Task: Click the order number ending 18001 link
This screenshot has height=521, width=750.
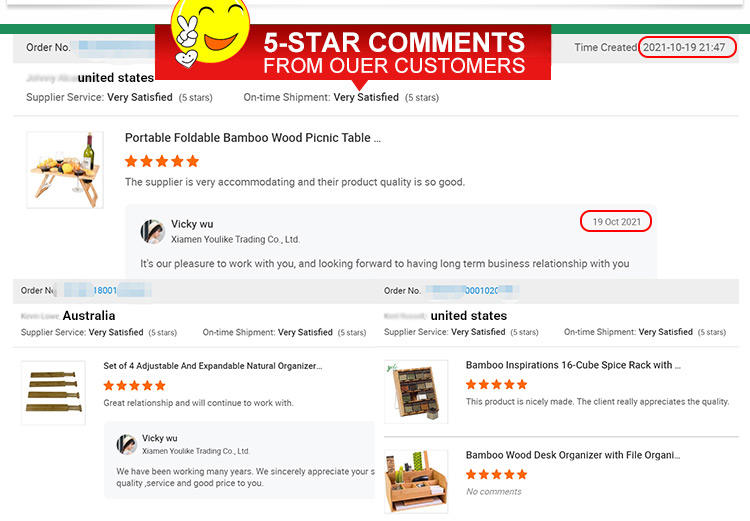Action: pos(105,290)
